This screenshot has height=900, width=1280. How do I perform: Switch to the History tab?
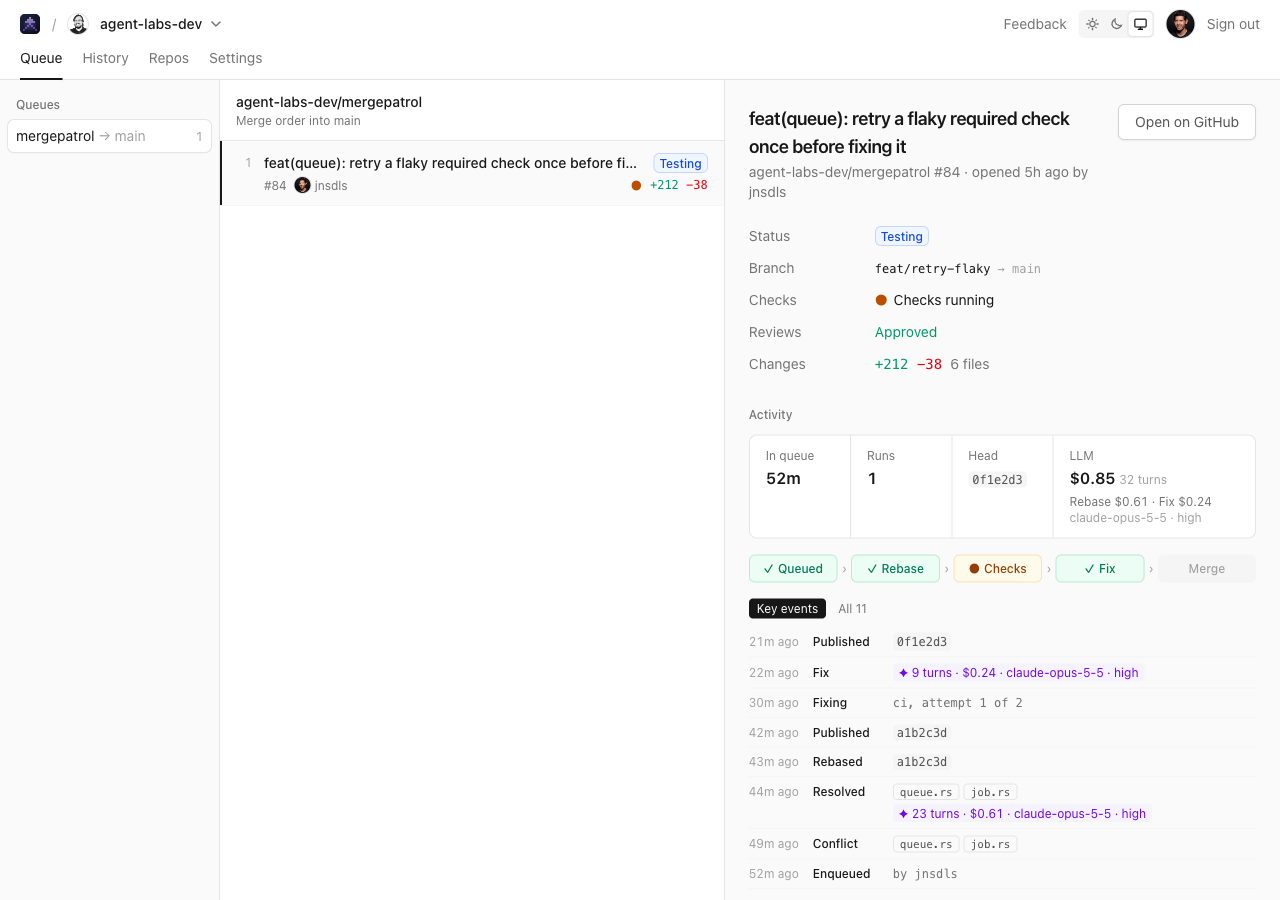pos(105,58)
